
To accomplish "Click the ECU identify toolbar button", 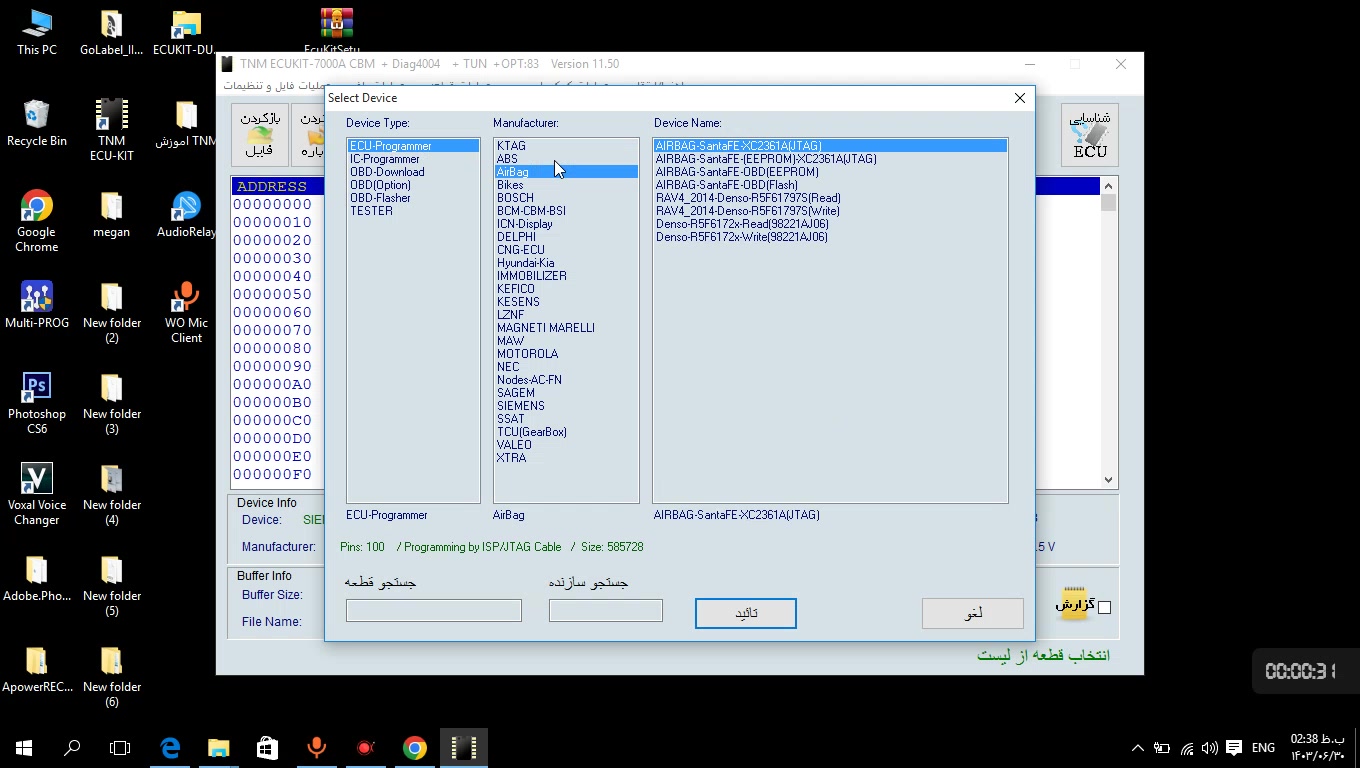I will click(x=1090, y=134).
